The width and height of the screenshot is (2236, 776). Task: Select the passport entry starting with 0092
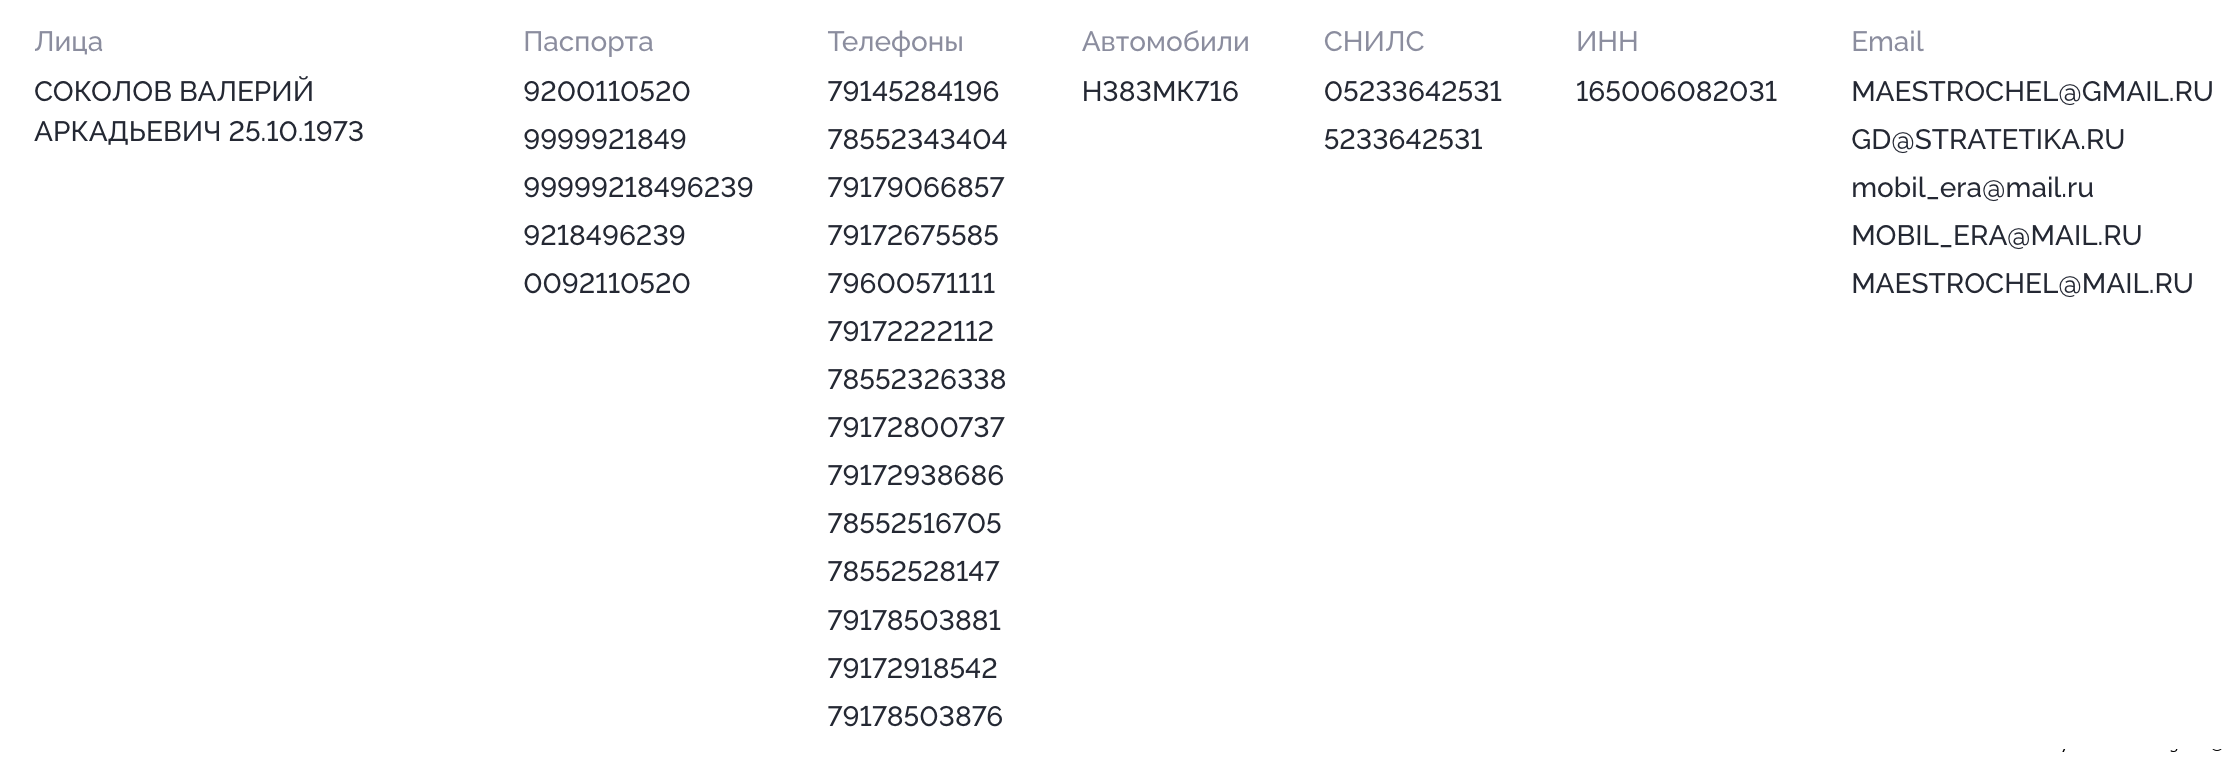coord(607,284)
